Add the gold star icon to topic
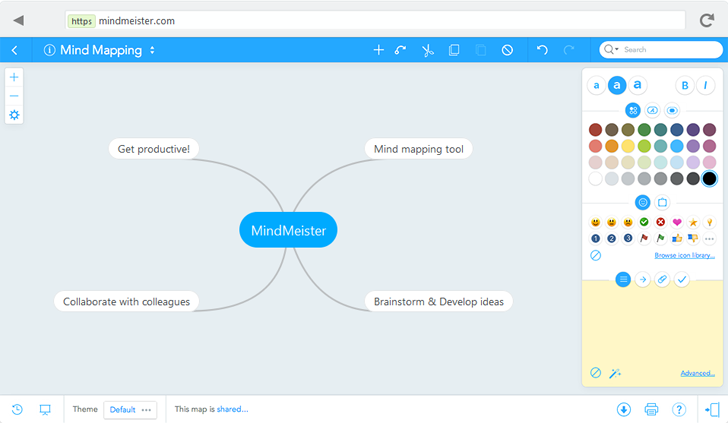 693,222
